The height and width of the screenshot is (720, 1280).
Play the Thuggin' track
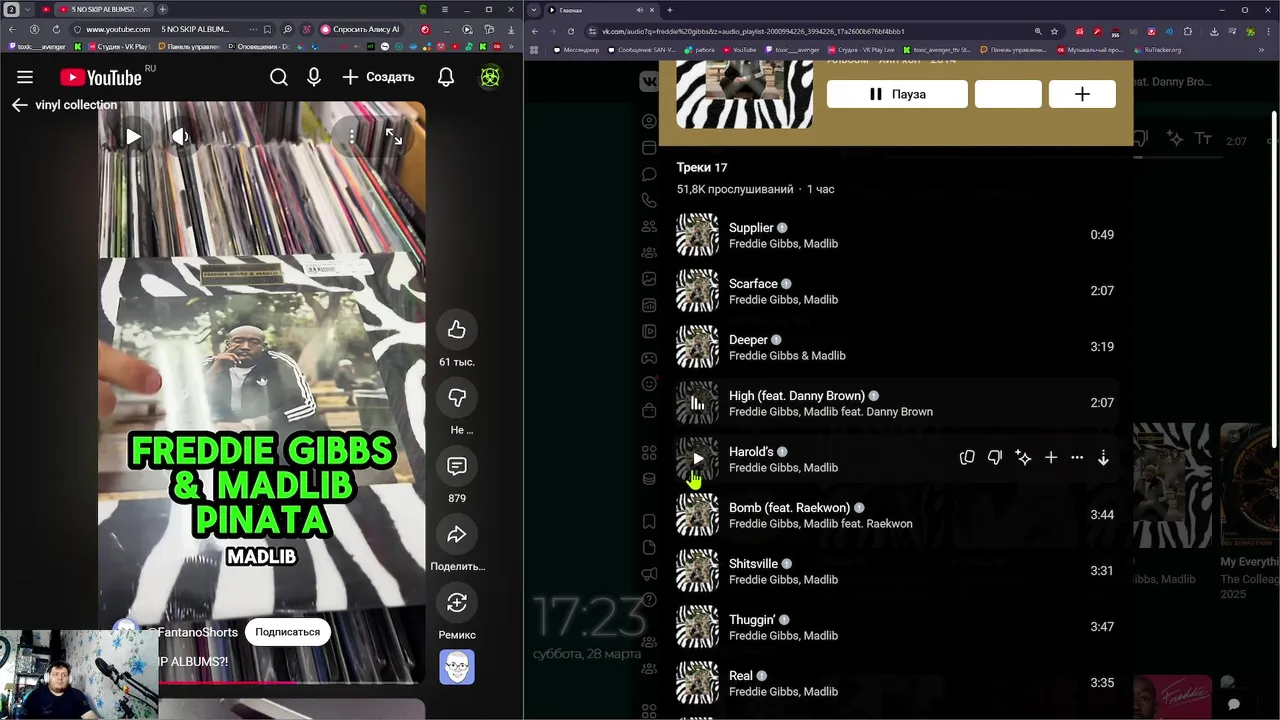895,627
